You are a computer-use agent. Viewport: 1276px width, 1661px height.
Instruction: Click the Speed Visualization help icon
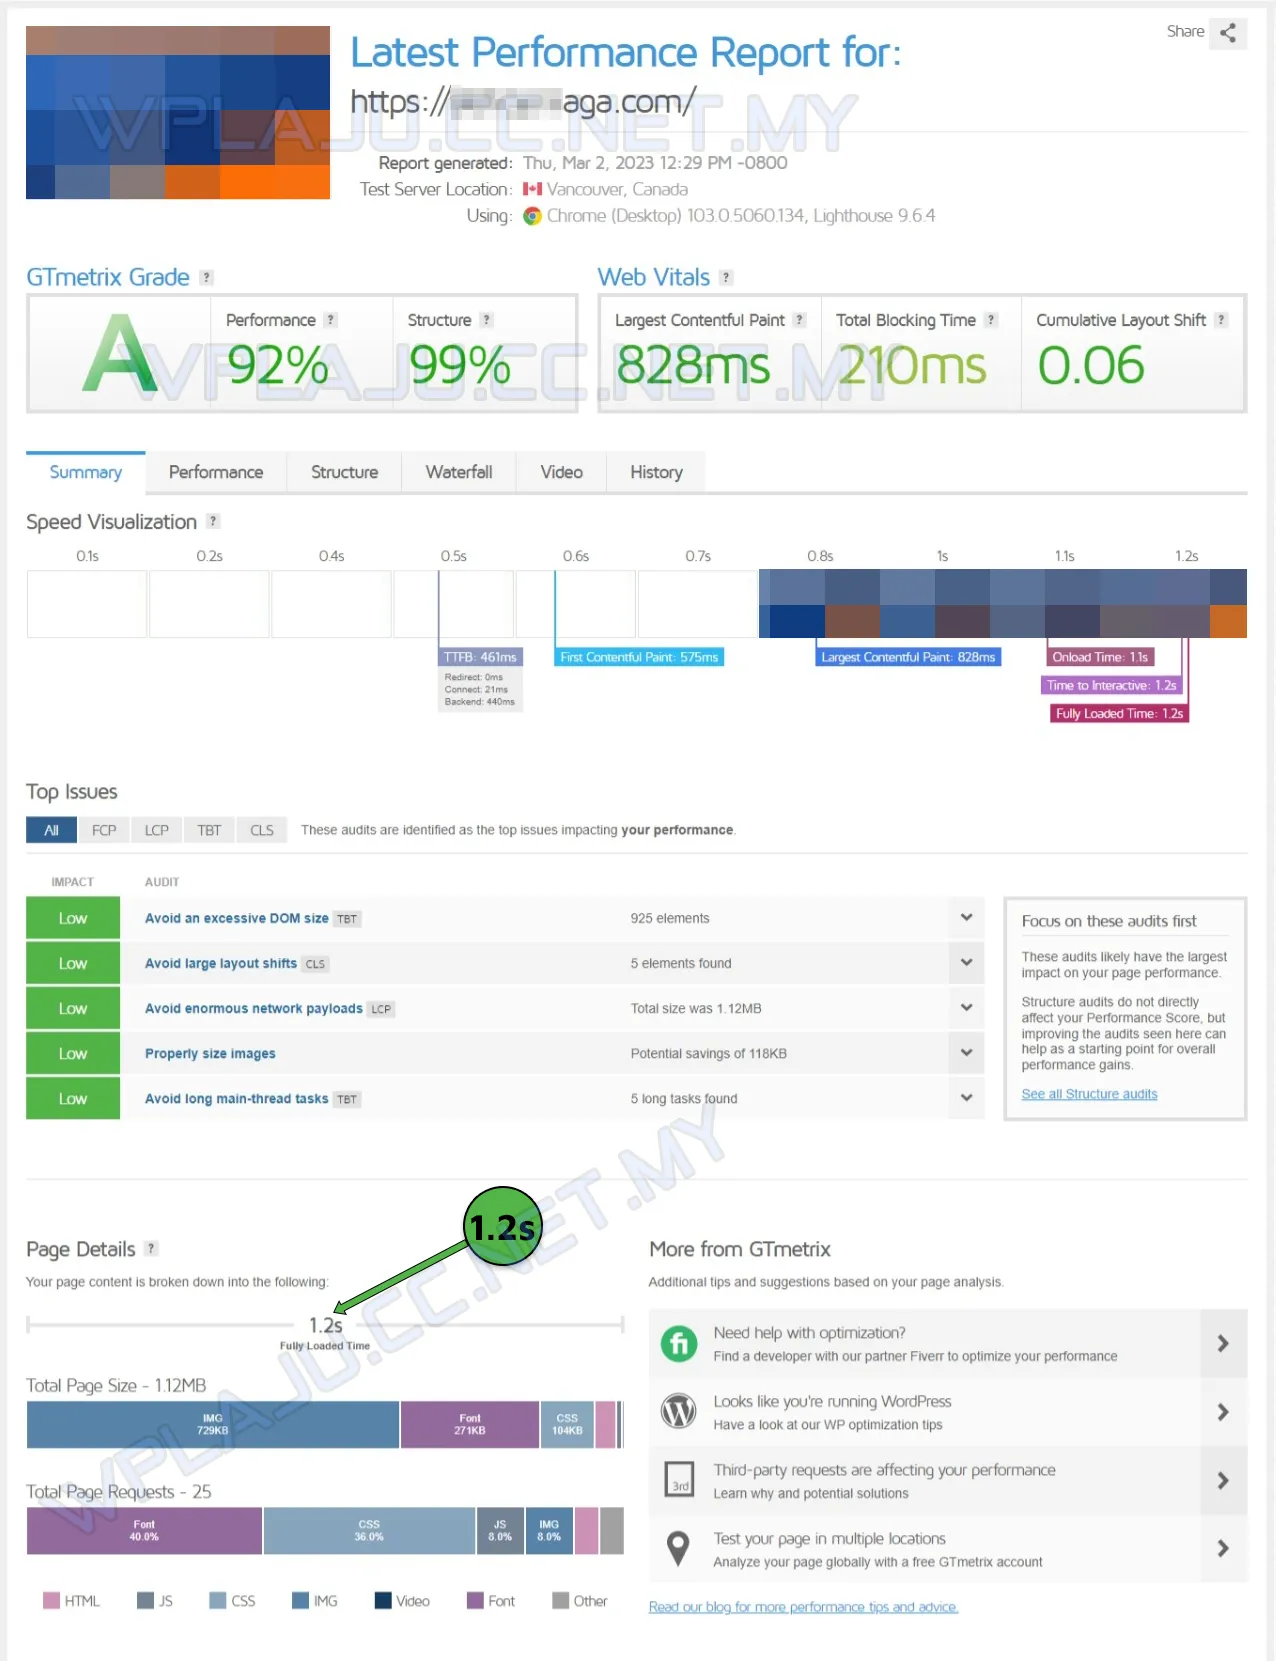(212, 522)
